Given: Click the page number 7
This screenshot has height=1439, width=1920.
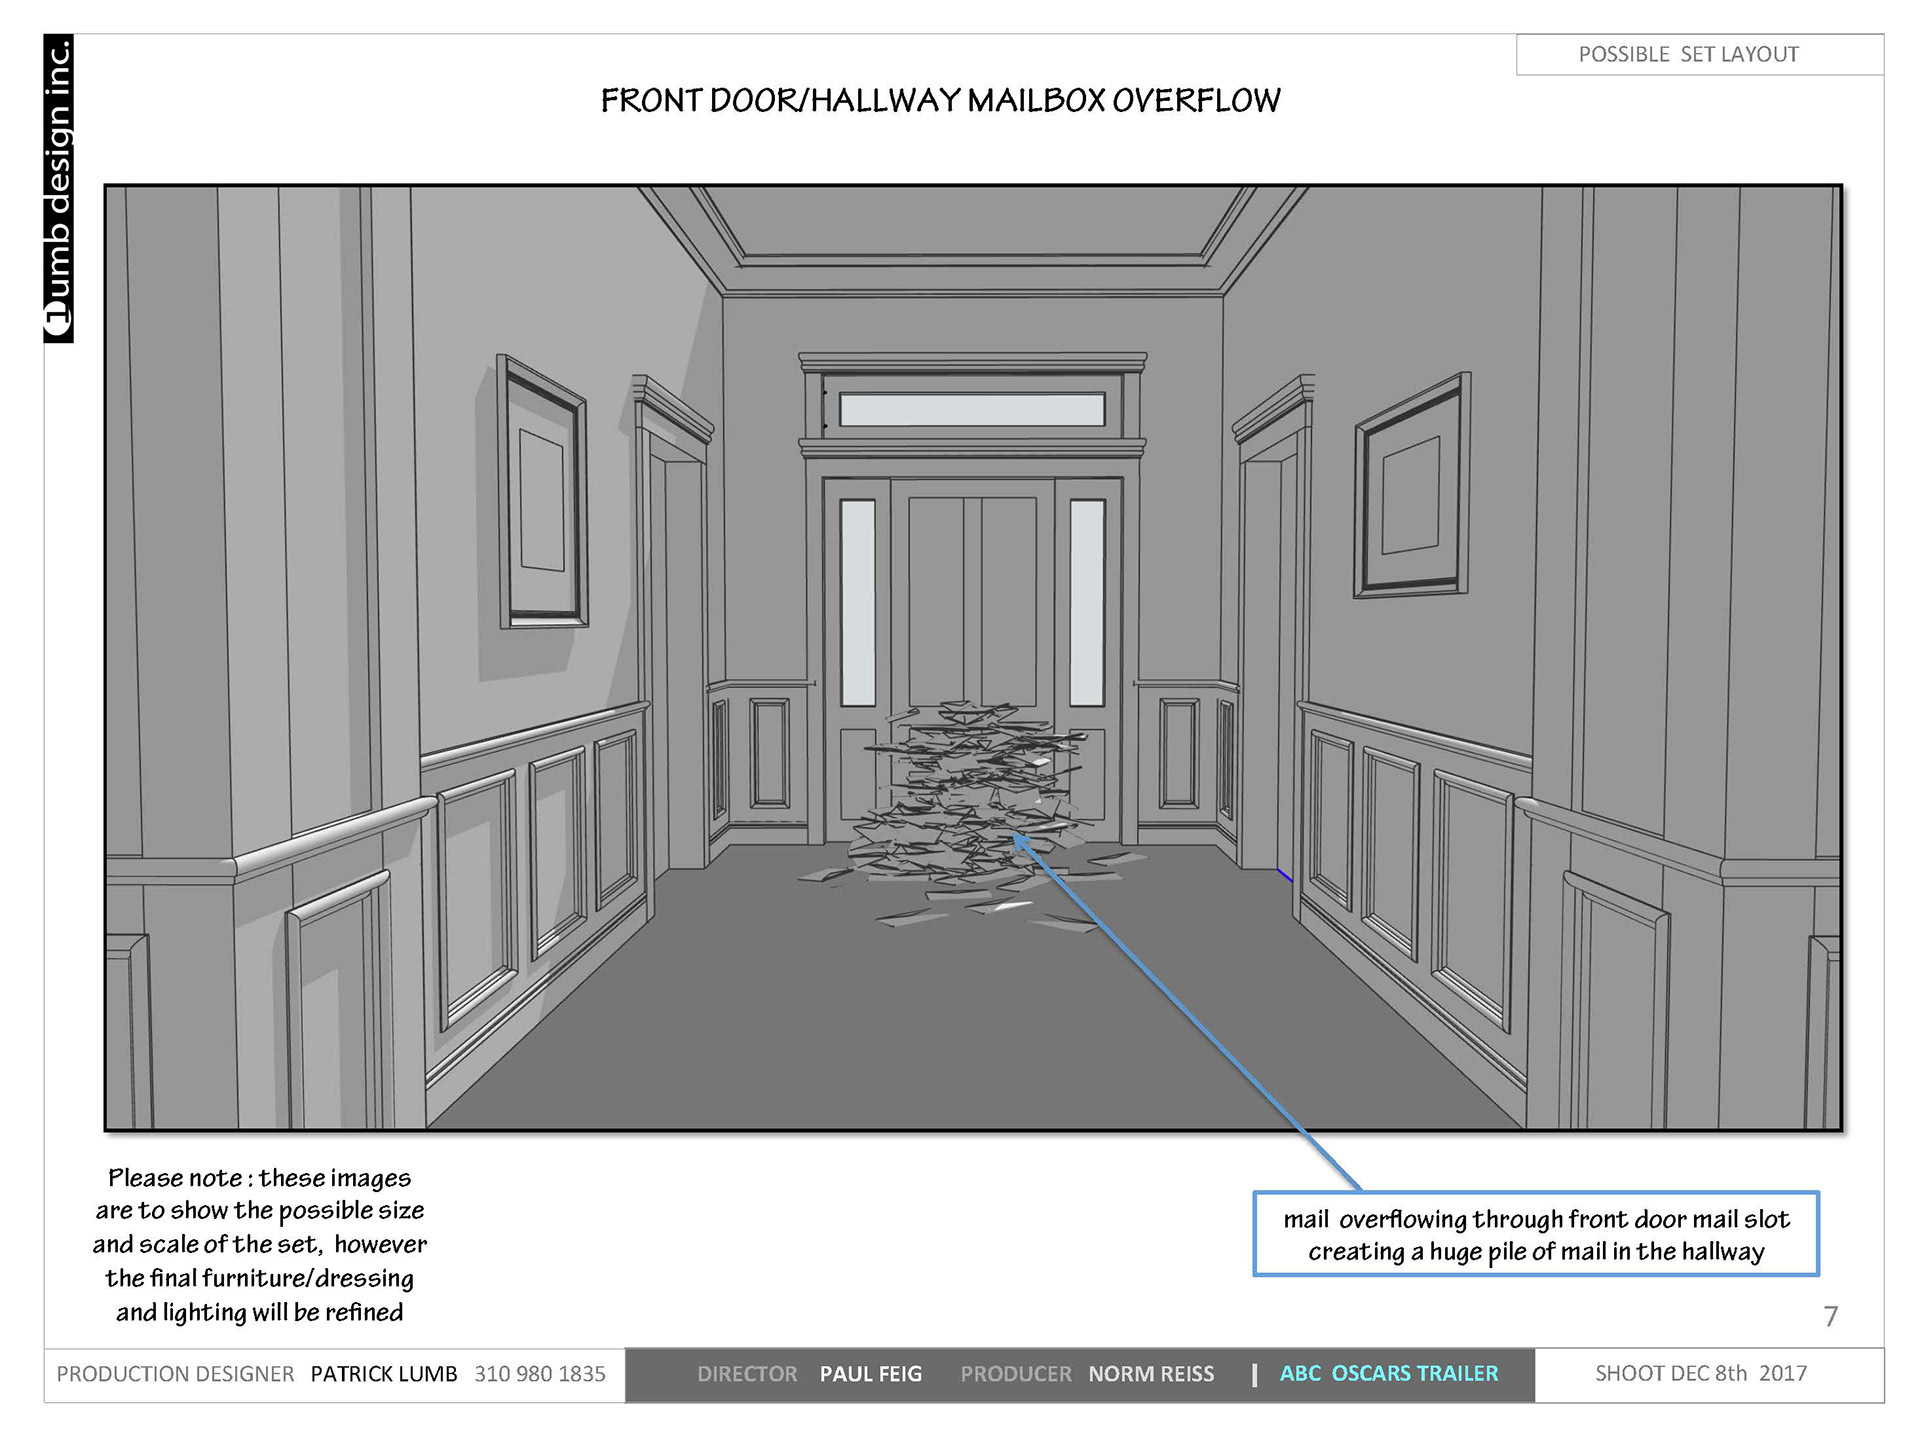Looking at the screenshot, I should click(x=1830, y=1316).
